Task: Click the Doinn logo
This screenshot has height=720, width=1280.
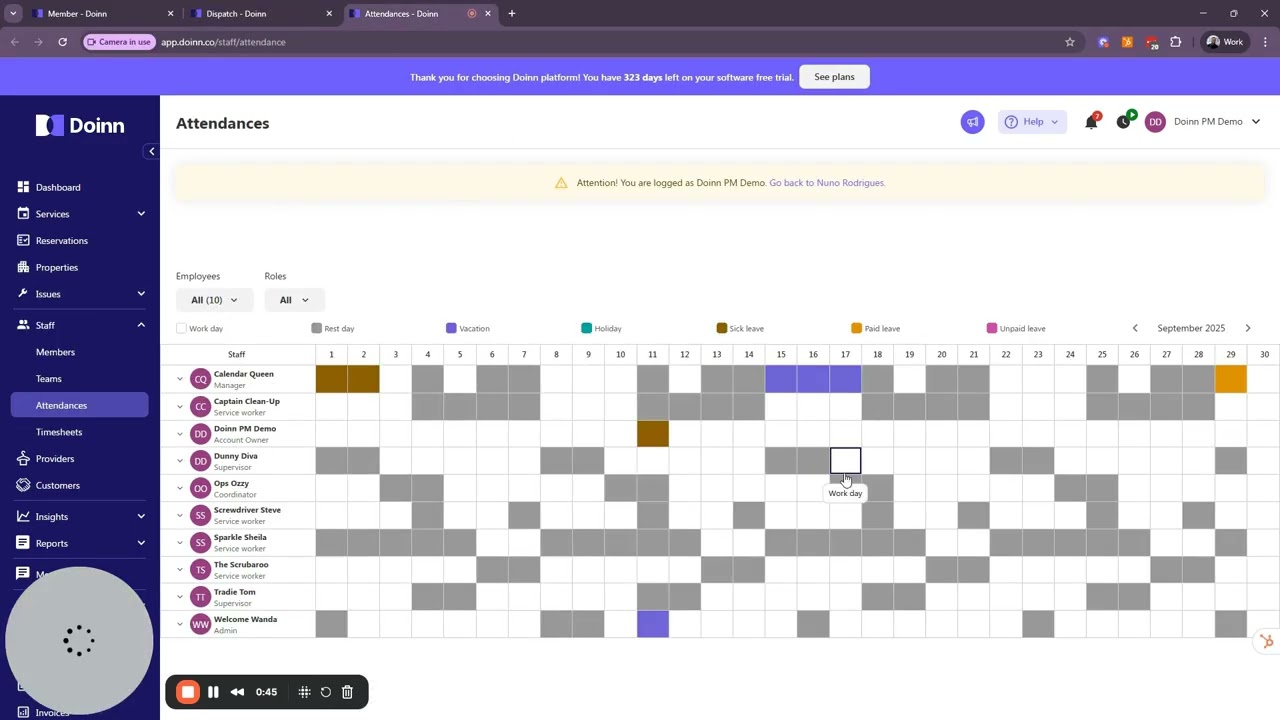Action: (x=80, y=125)
